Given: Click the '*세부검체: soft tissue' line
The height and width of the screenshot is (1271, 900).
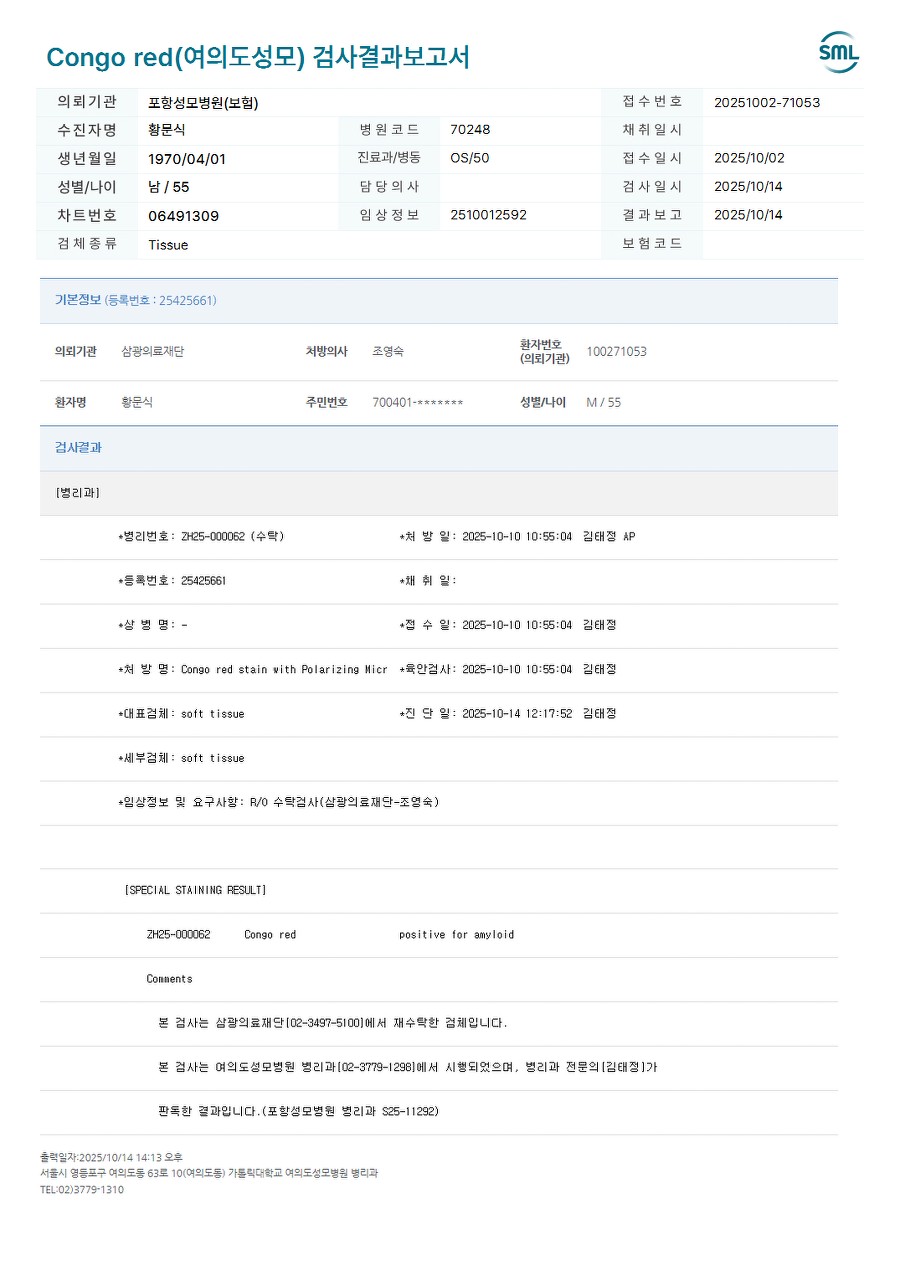Looking at the screenshot, I should click(x=181, y=758).
